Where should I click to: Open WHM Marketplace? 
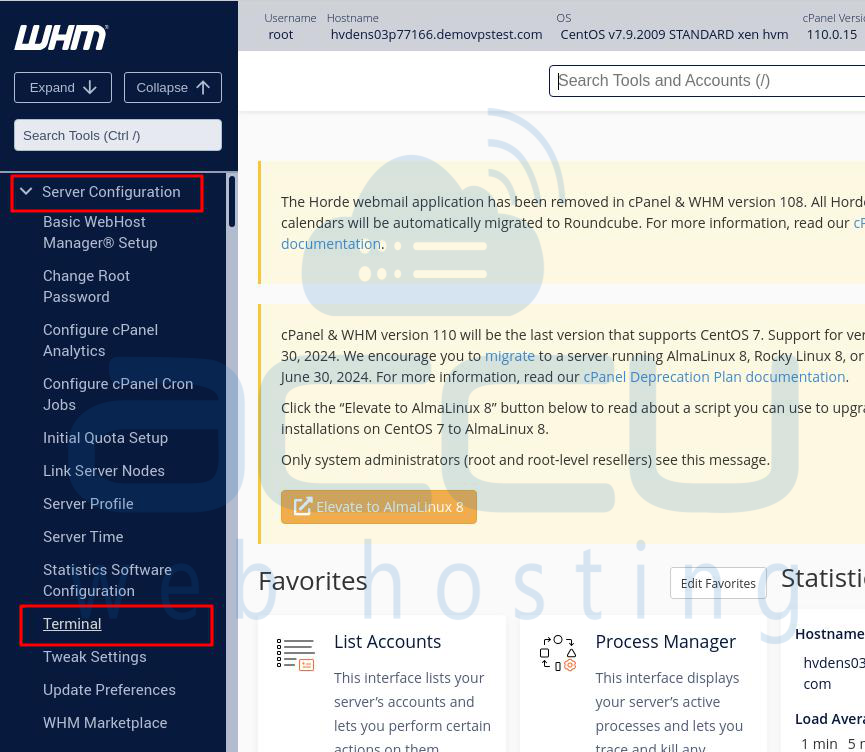tap(105, 723)
